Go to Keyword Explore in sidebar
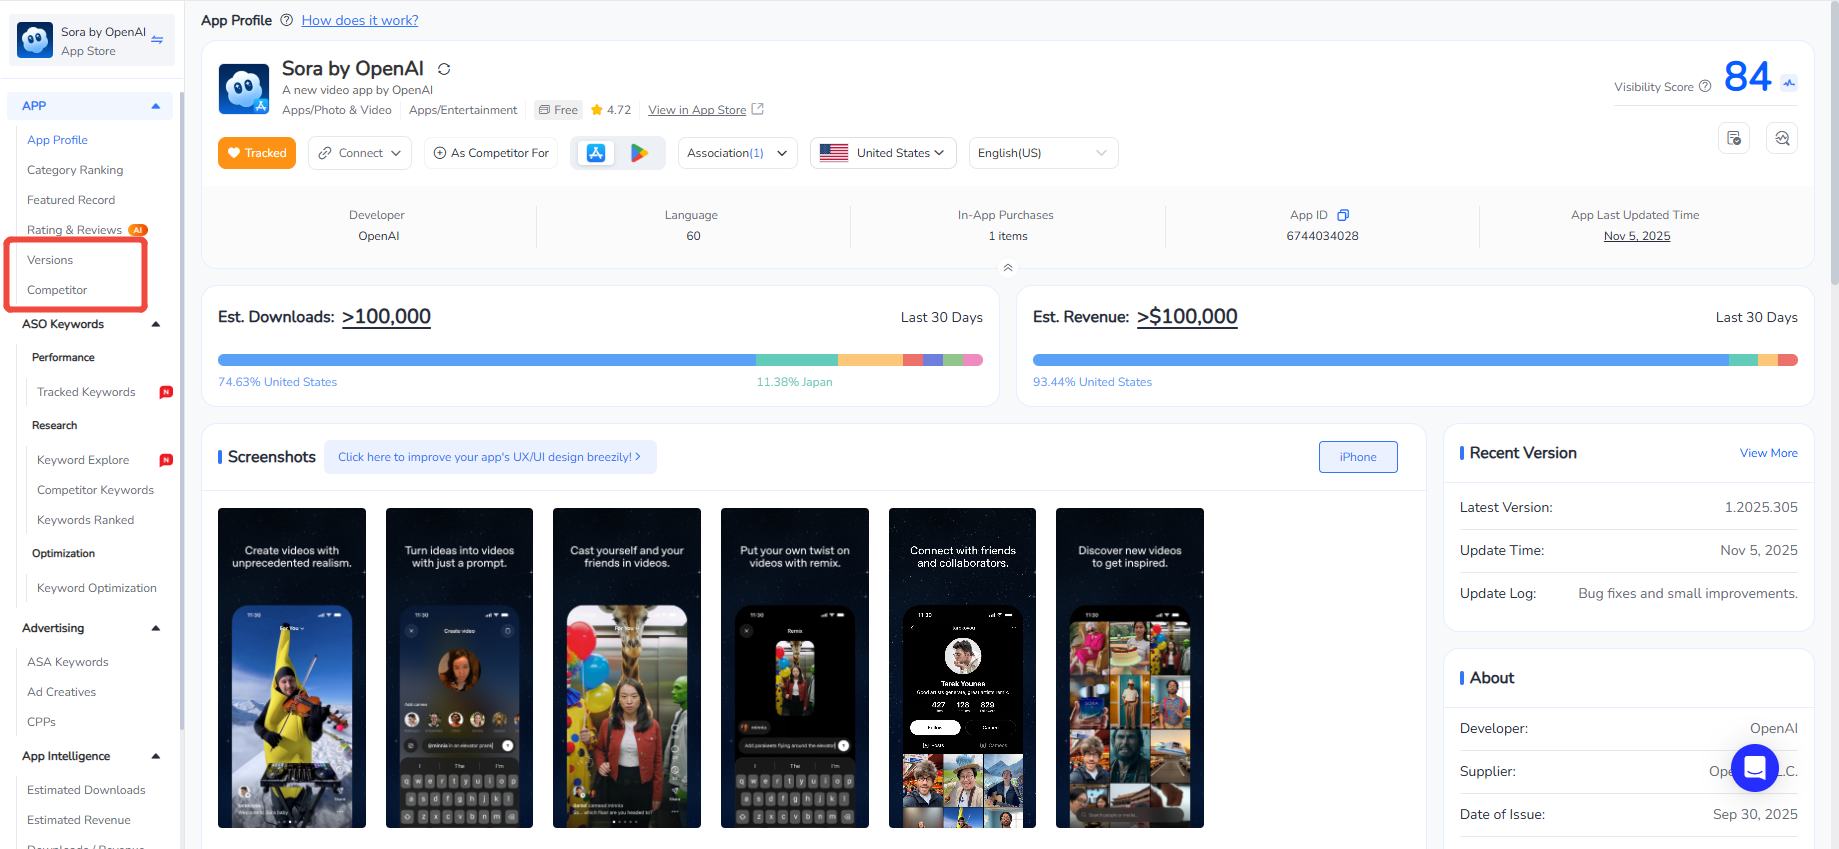This screenshot has height=849, width=1839. click(x=83, y=460)
